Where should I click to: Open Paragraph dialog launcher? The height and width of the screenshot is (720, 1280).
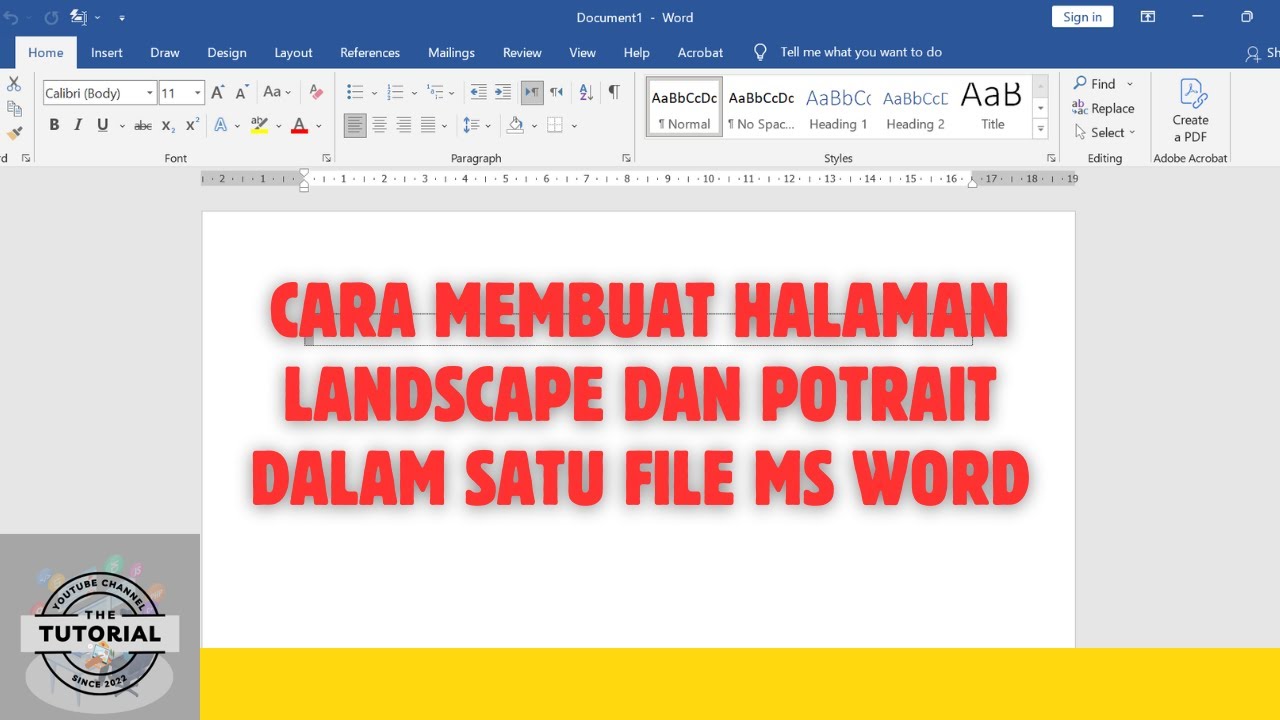626,158
